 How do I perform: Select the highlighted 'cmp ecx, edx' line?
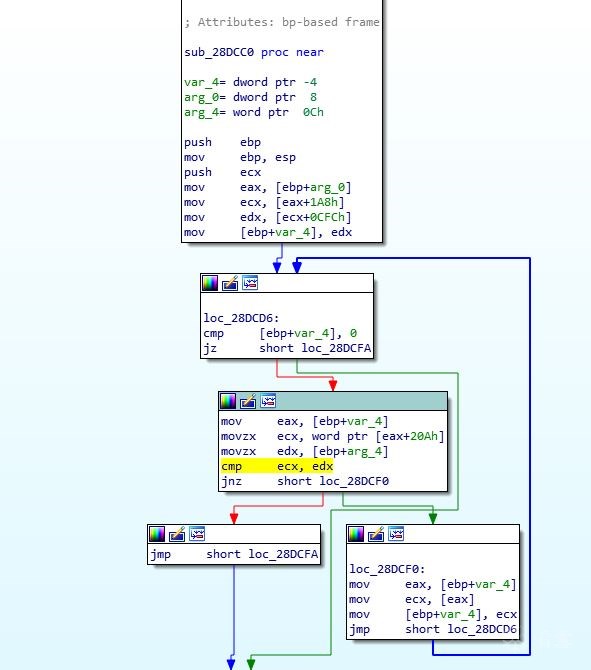pyautogui.click(x=277, y=466)
